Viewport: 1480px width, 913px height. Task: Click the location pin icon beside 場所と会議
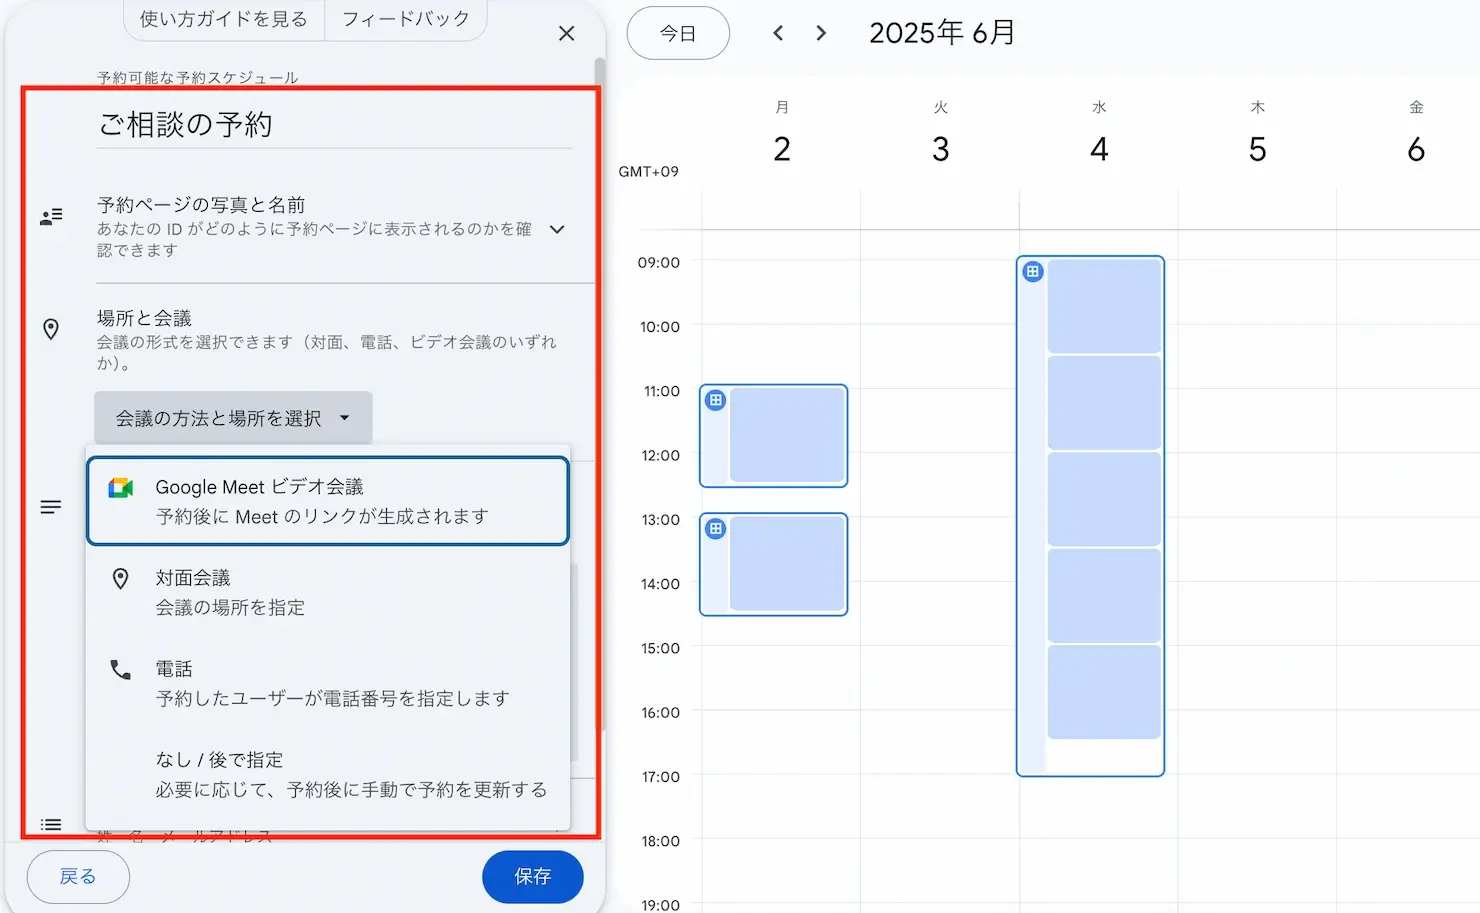[x=51, y=329]
